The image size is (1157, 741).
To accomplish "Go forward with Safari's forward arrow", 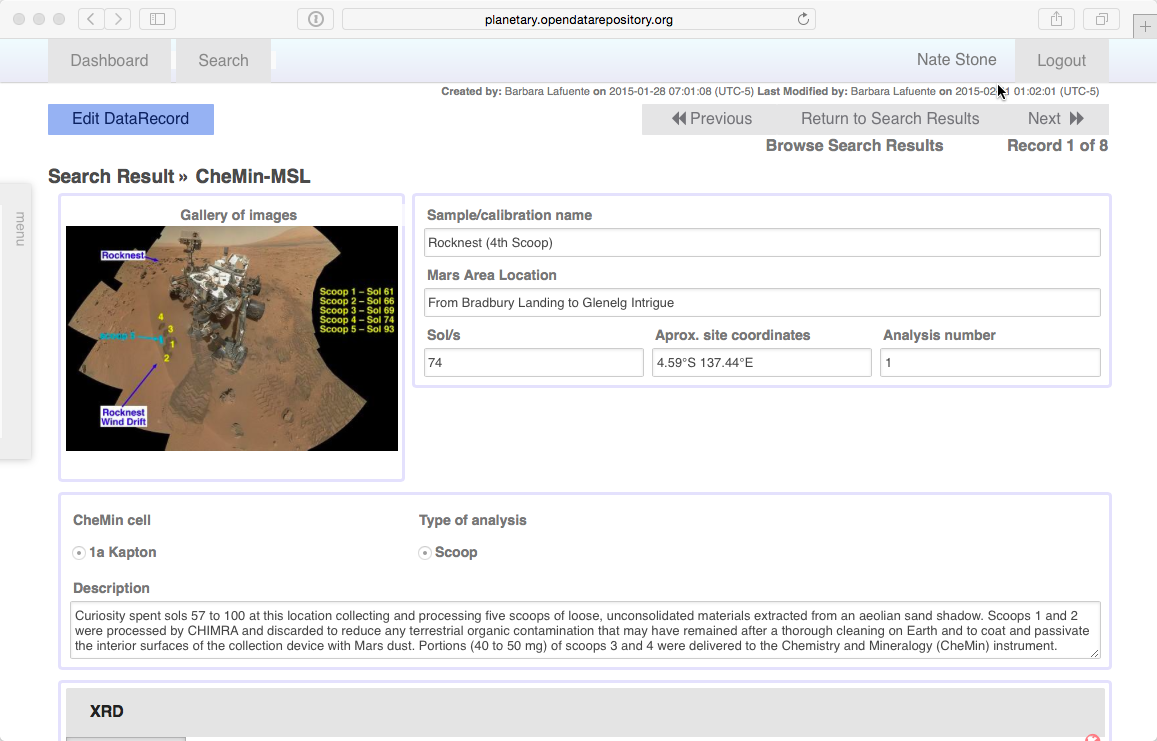I will point(118,19).
